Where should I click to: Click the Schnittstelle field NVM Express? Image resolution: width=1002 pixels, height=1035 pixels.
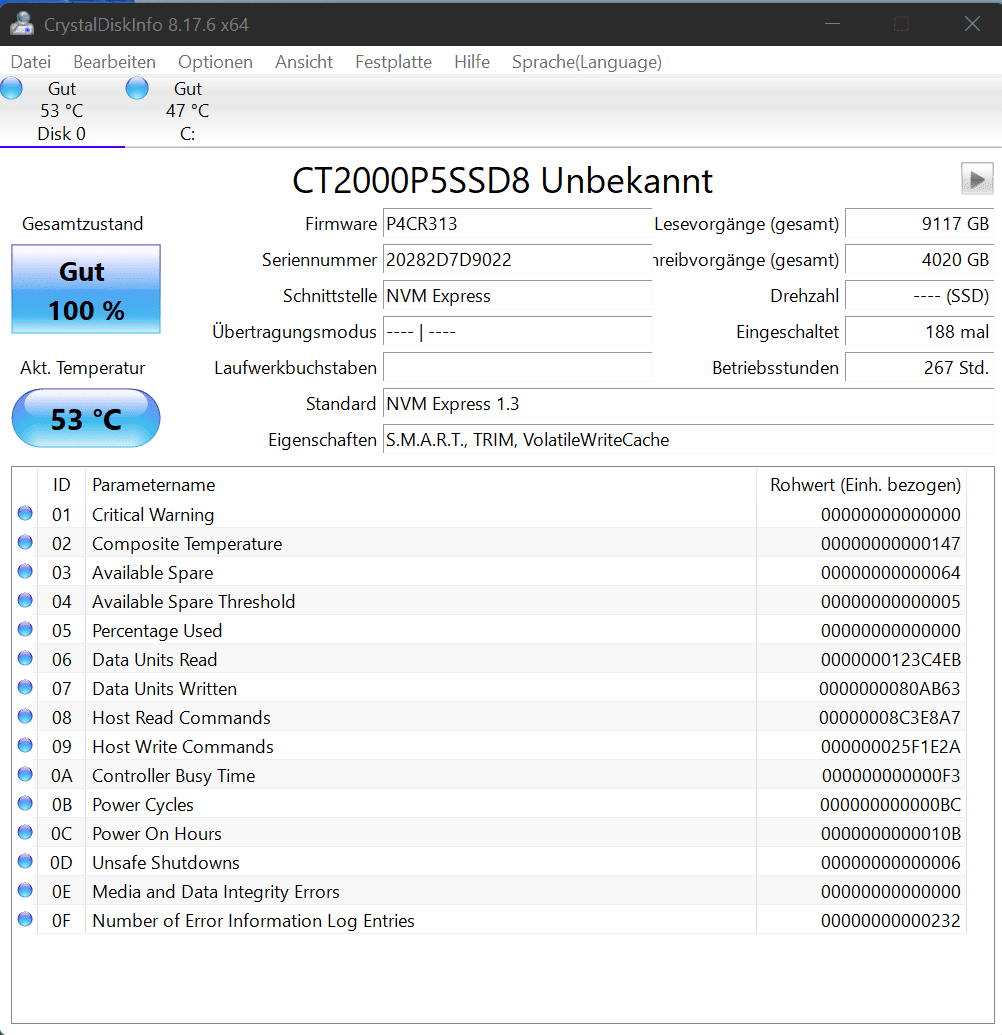point(517,296)
